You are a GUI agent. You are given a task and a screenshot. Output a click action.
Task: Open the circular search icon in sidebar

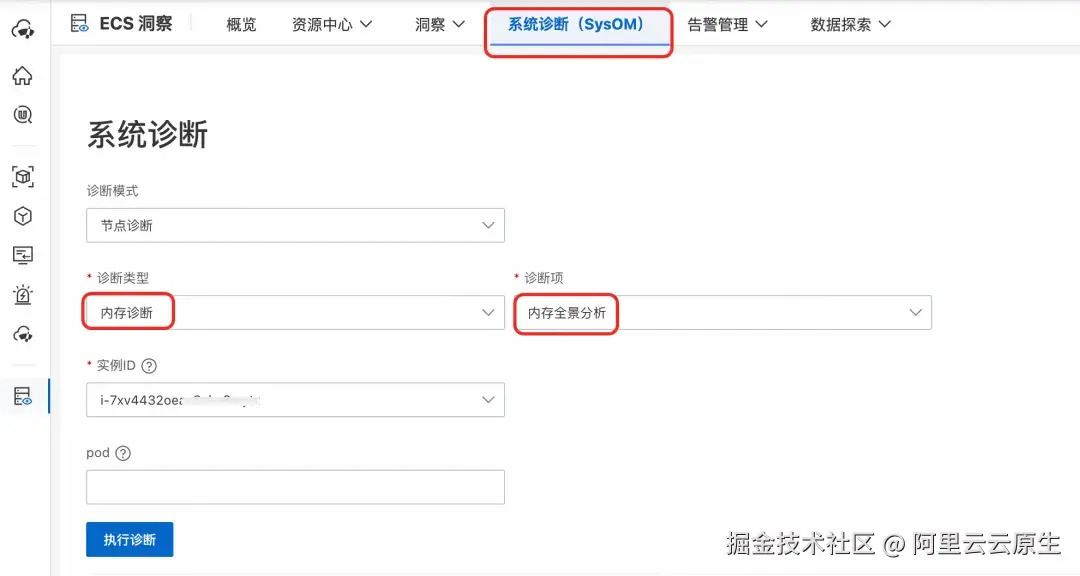coord(22,115)
